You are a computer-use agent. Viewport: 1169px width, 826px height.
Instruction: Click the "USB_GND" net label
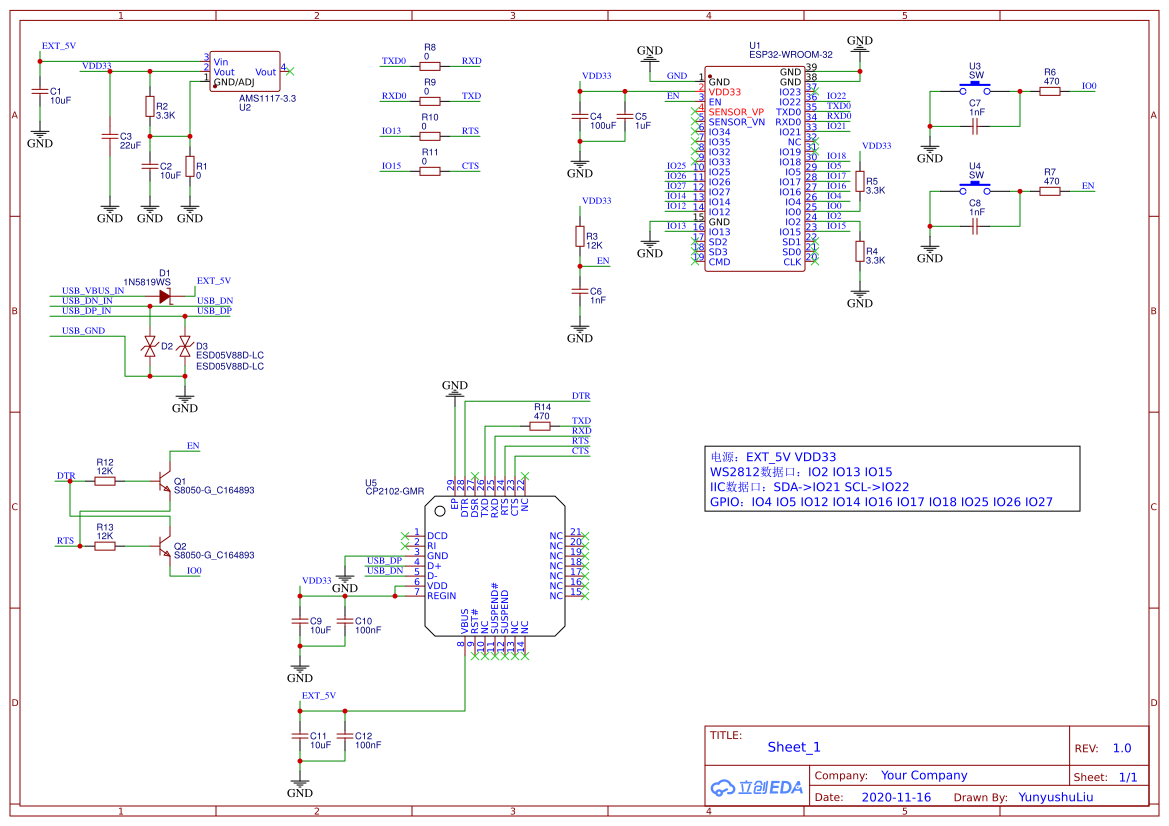pos(84,330)
